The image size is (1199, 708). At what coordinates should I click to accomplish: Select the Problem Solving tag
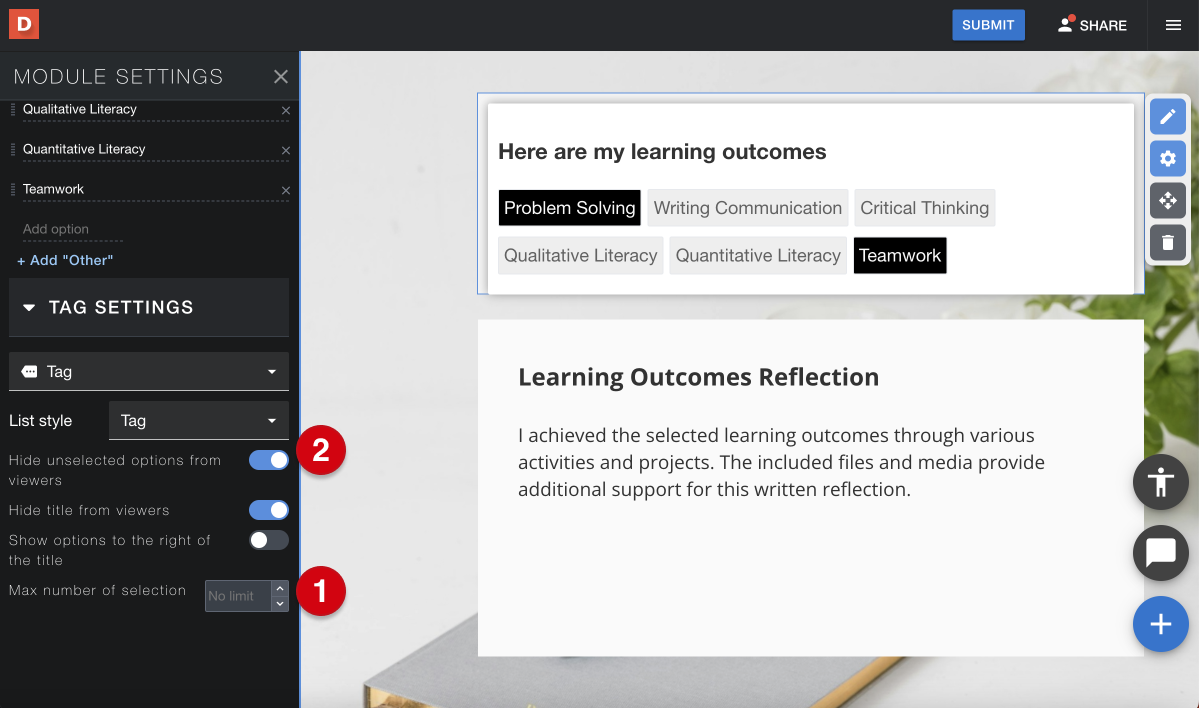click(x=570, y=208)
